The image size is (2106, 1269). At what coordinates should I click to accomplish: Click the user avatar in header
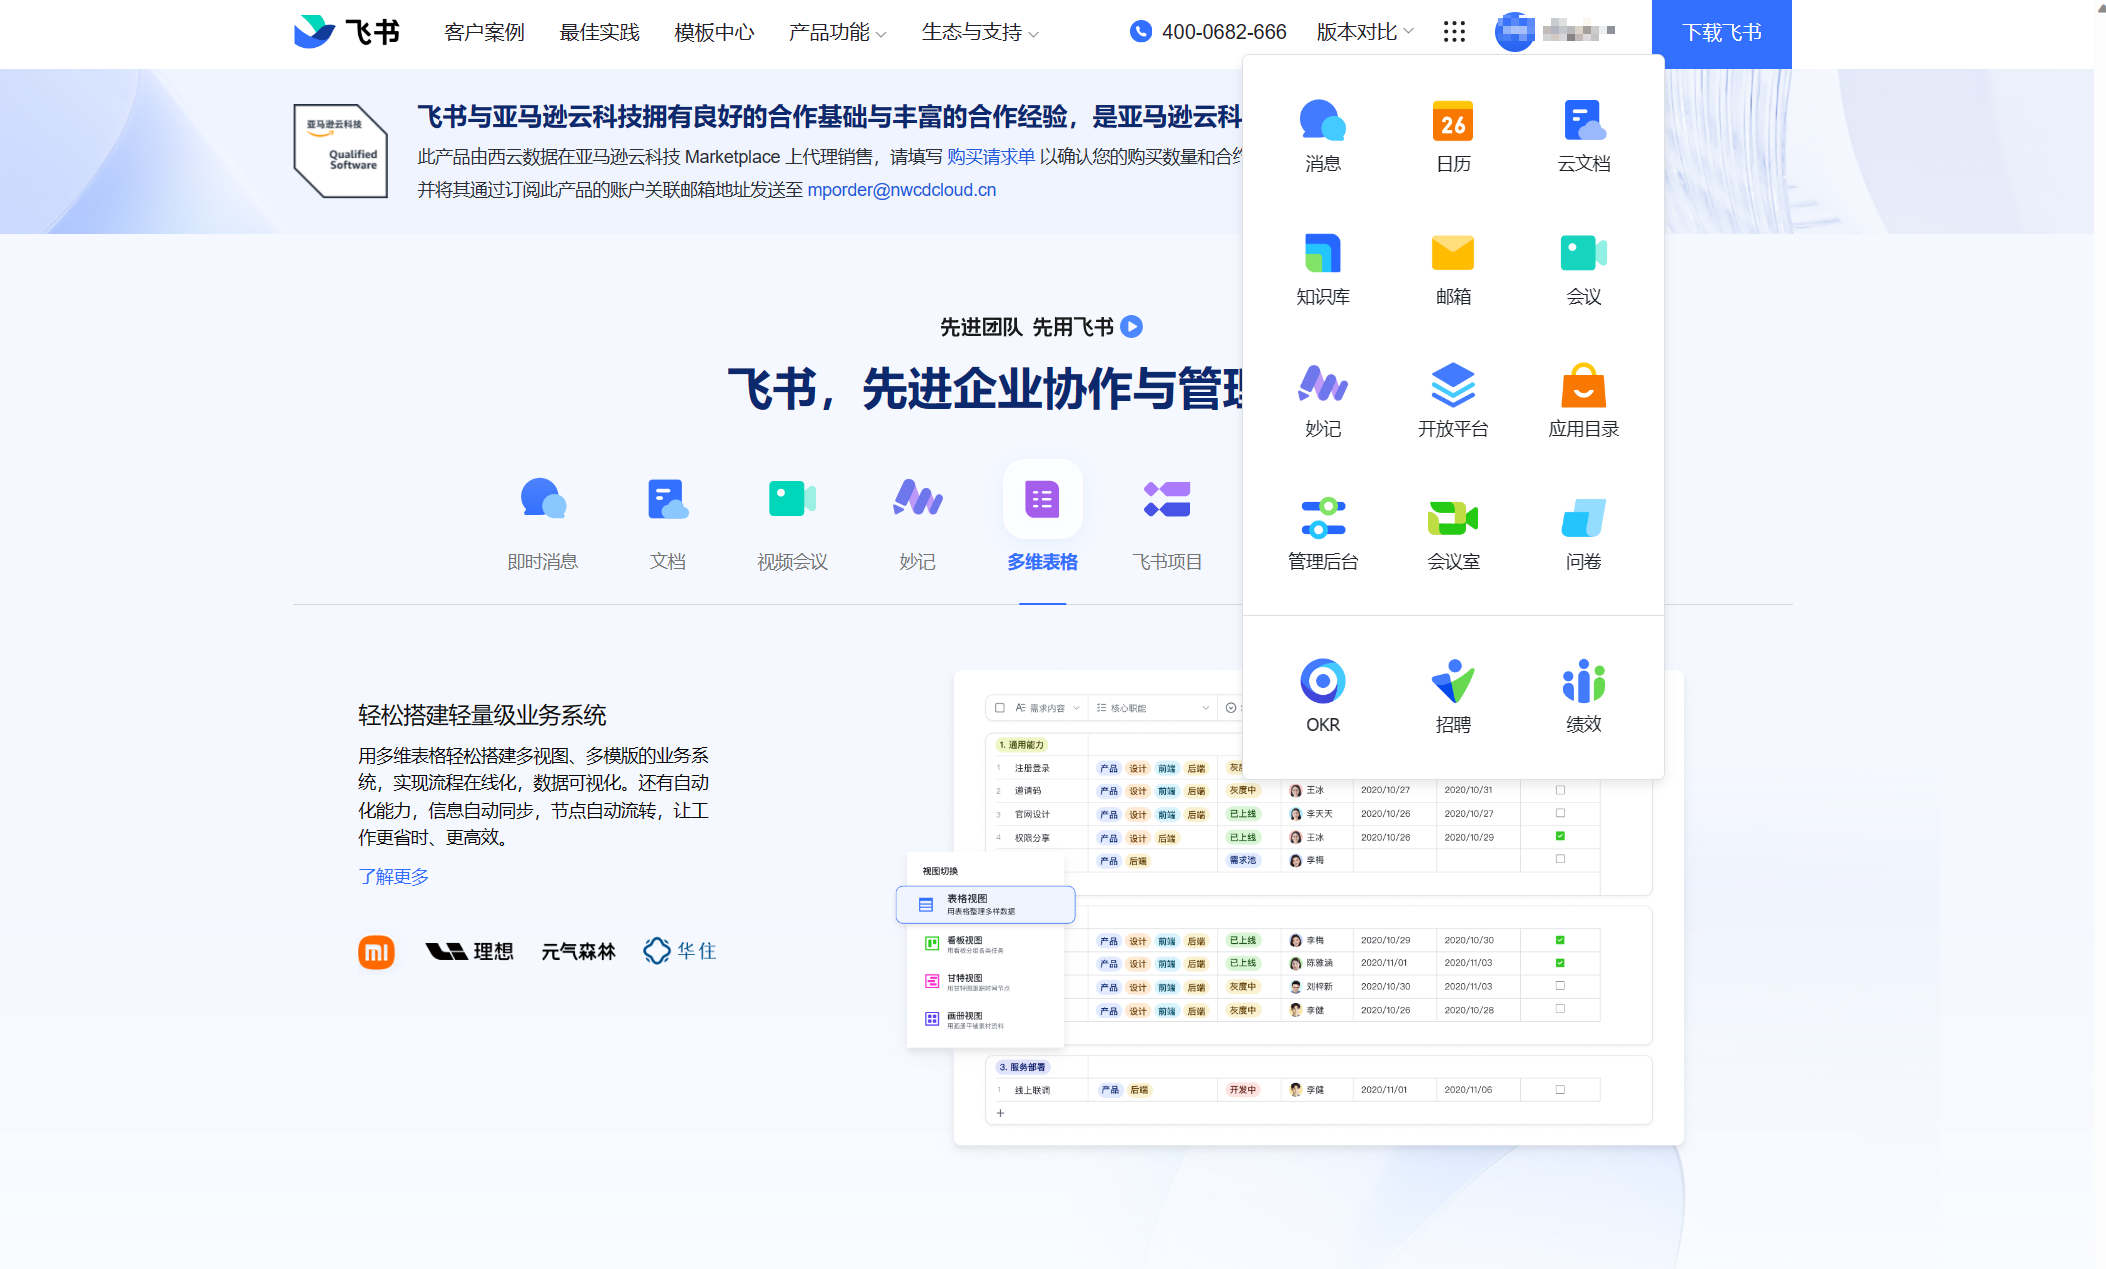1515,32
